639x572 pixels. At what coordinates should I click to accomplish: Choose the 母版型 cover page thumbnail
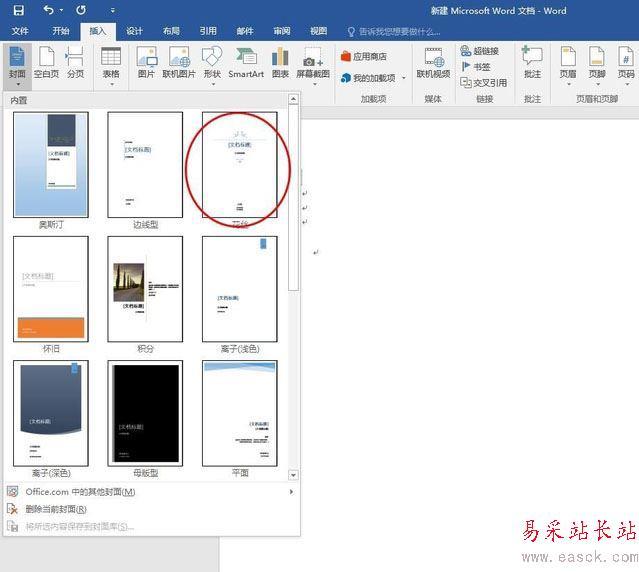tap(145, 413)
